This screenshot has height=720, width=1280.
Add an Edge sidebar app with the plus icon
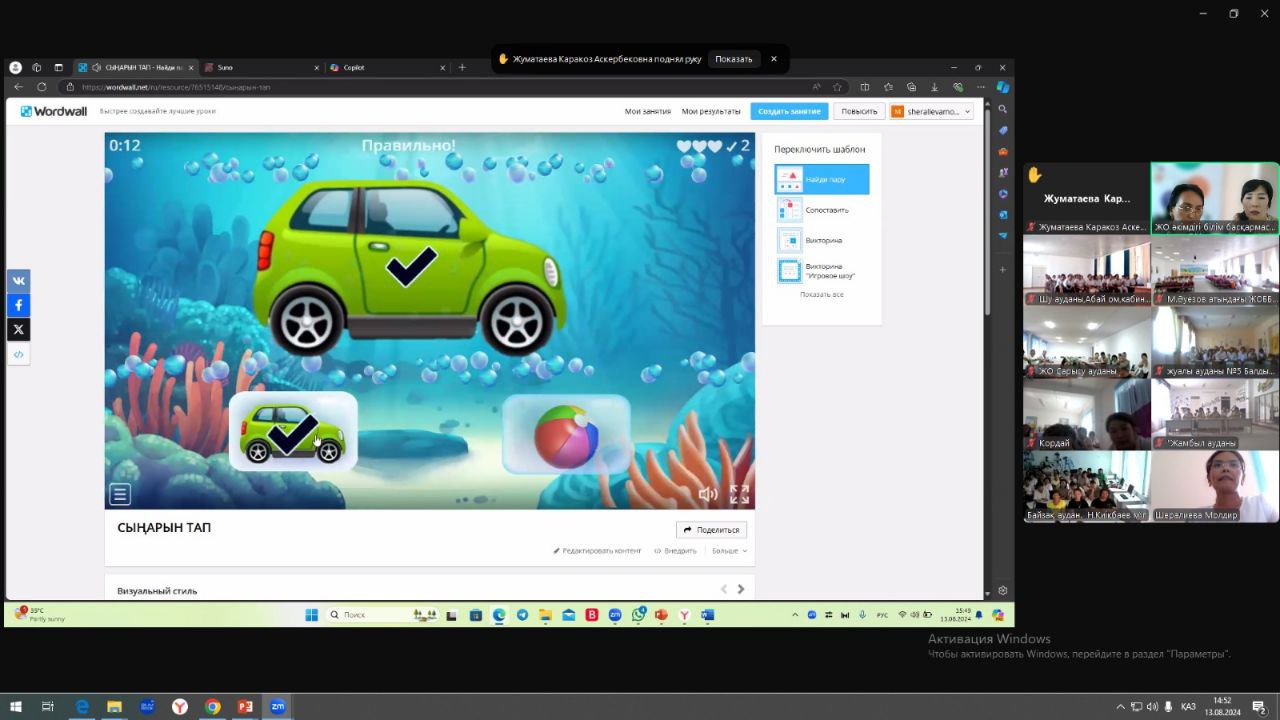coord(1003,269)
